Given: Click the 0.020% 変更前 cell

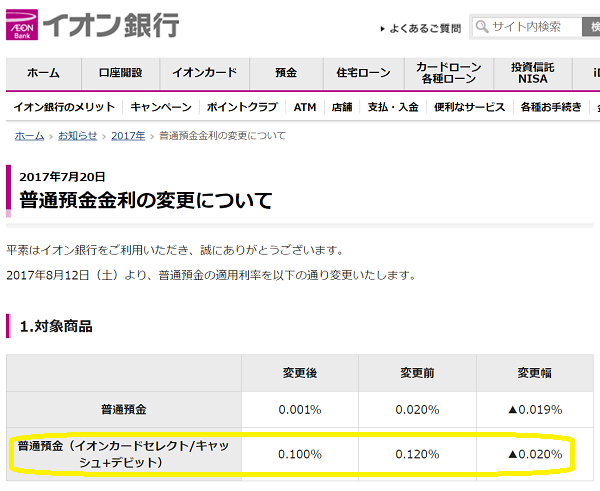Looking at the screenshot, I should (x=417, y=410).
